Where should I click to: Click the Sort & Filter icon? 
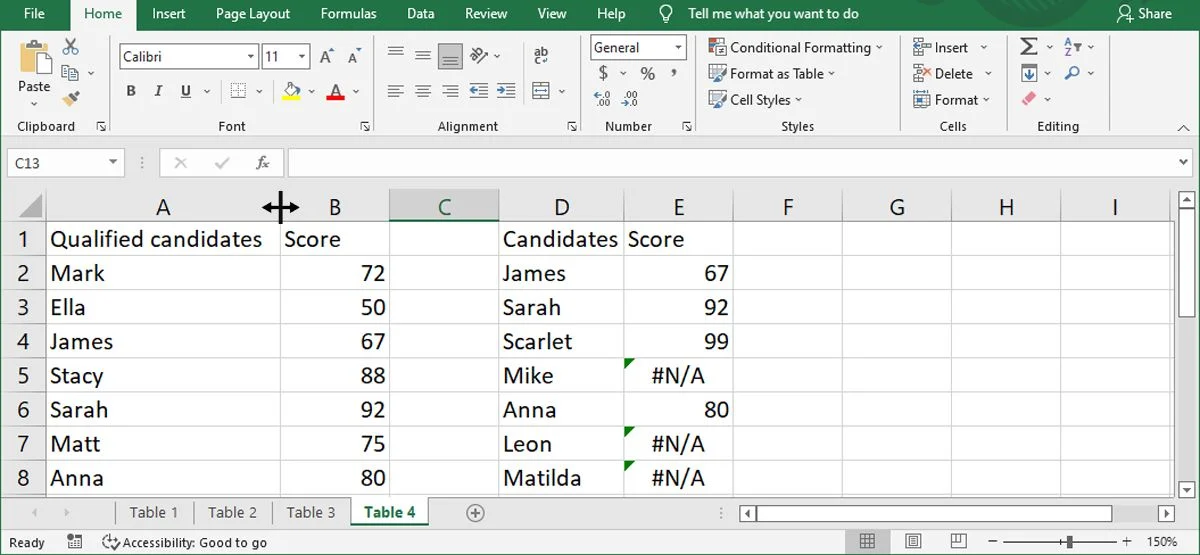pos(1073,47)
